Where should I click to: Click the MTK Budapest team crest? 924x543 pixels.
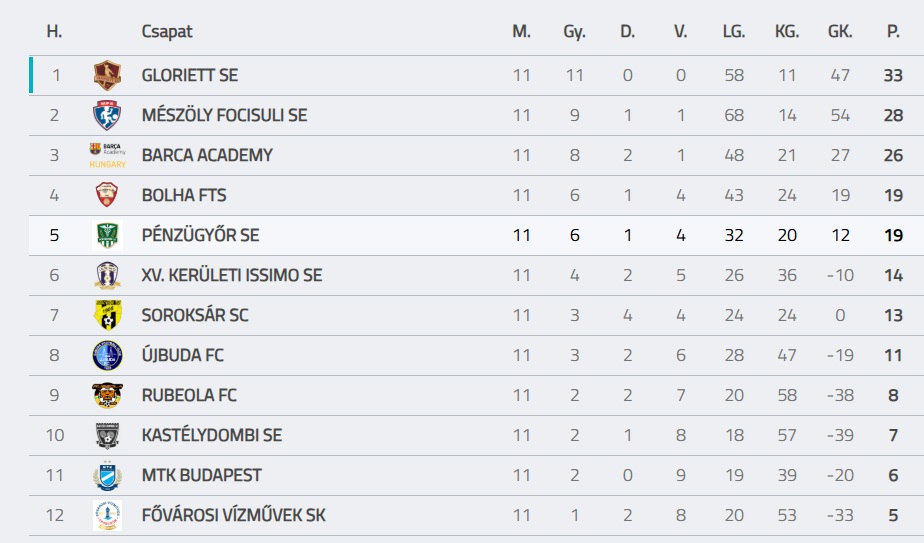[107, 475]
